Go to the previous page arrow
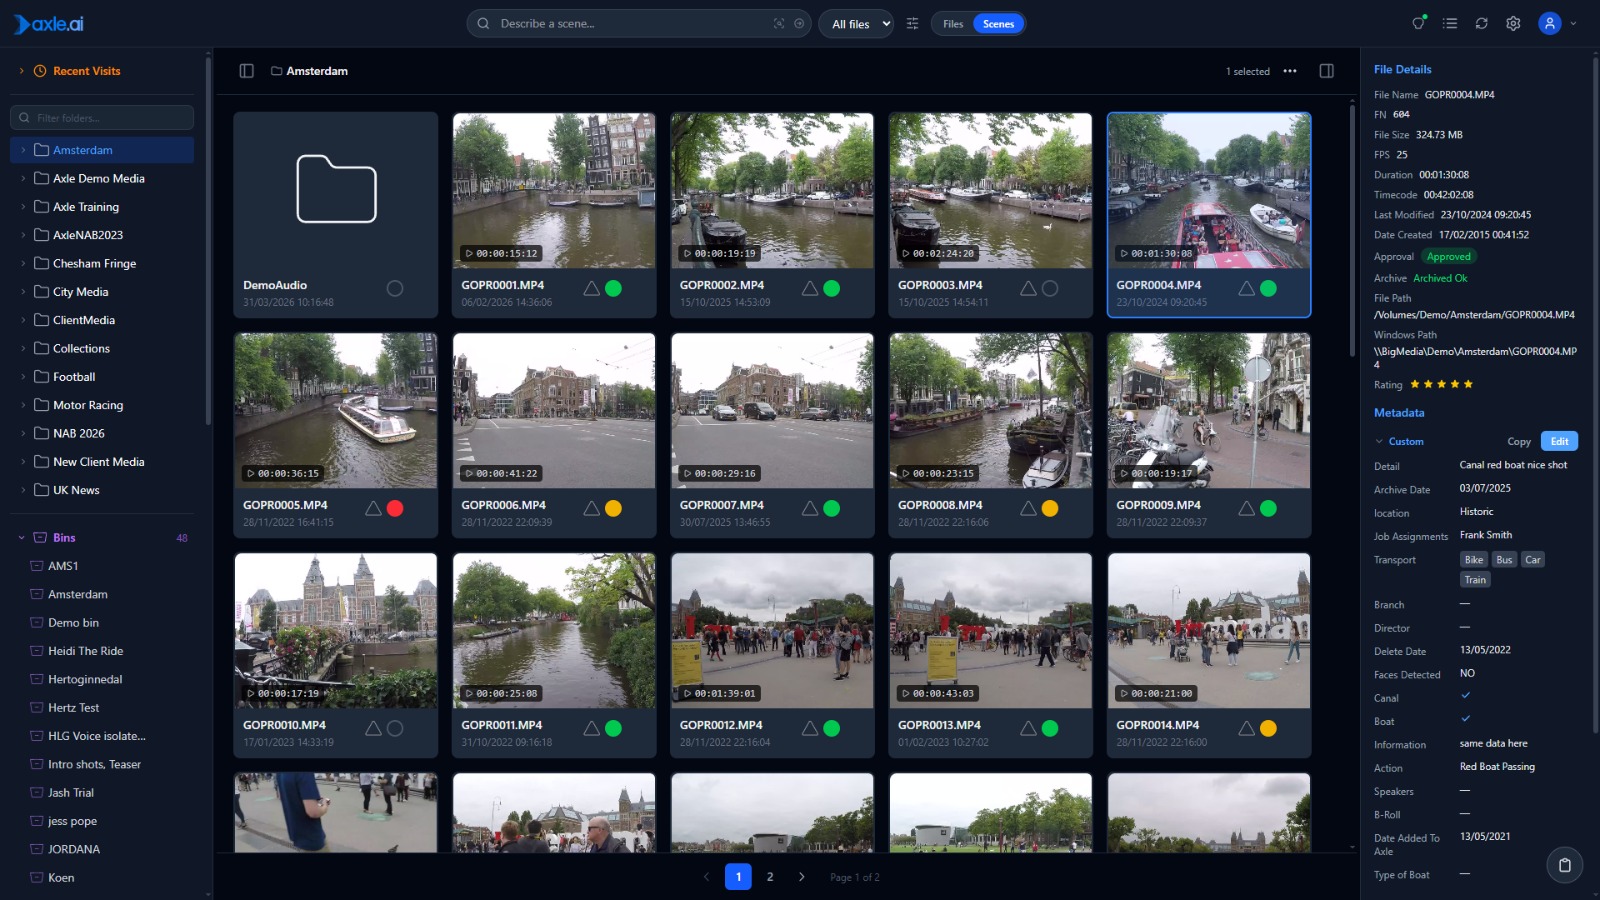Screen dimensions: 1600x900 (706, 877)
